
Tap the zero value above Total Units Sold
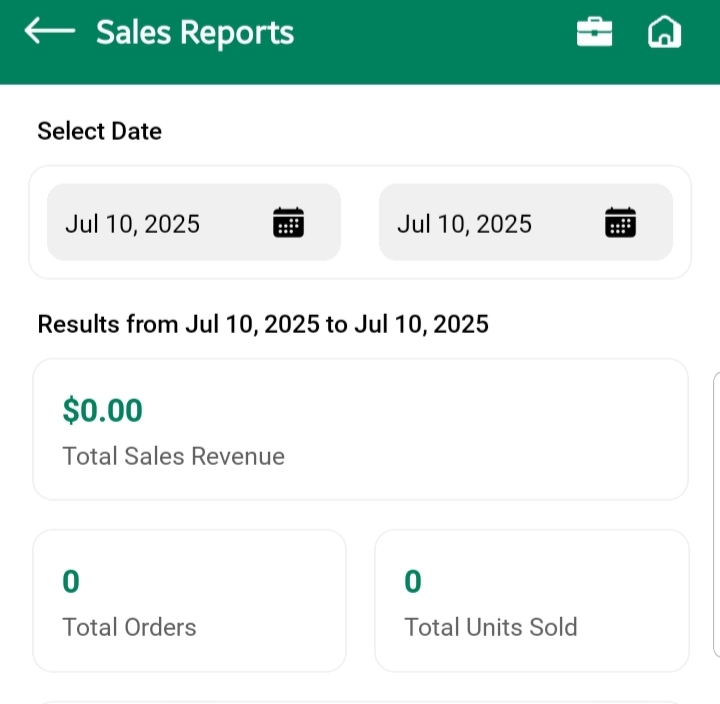point(413,581)
